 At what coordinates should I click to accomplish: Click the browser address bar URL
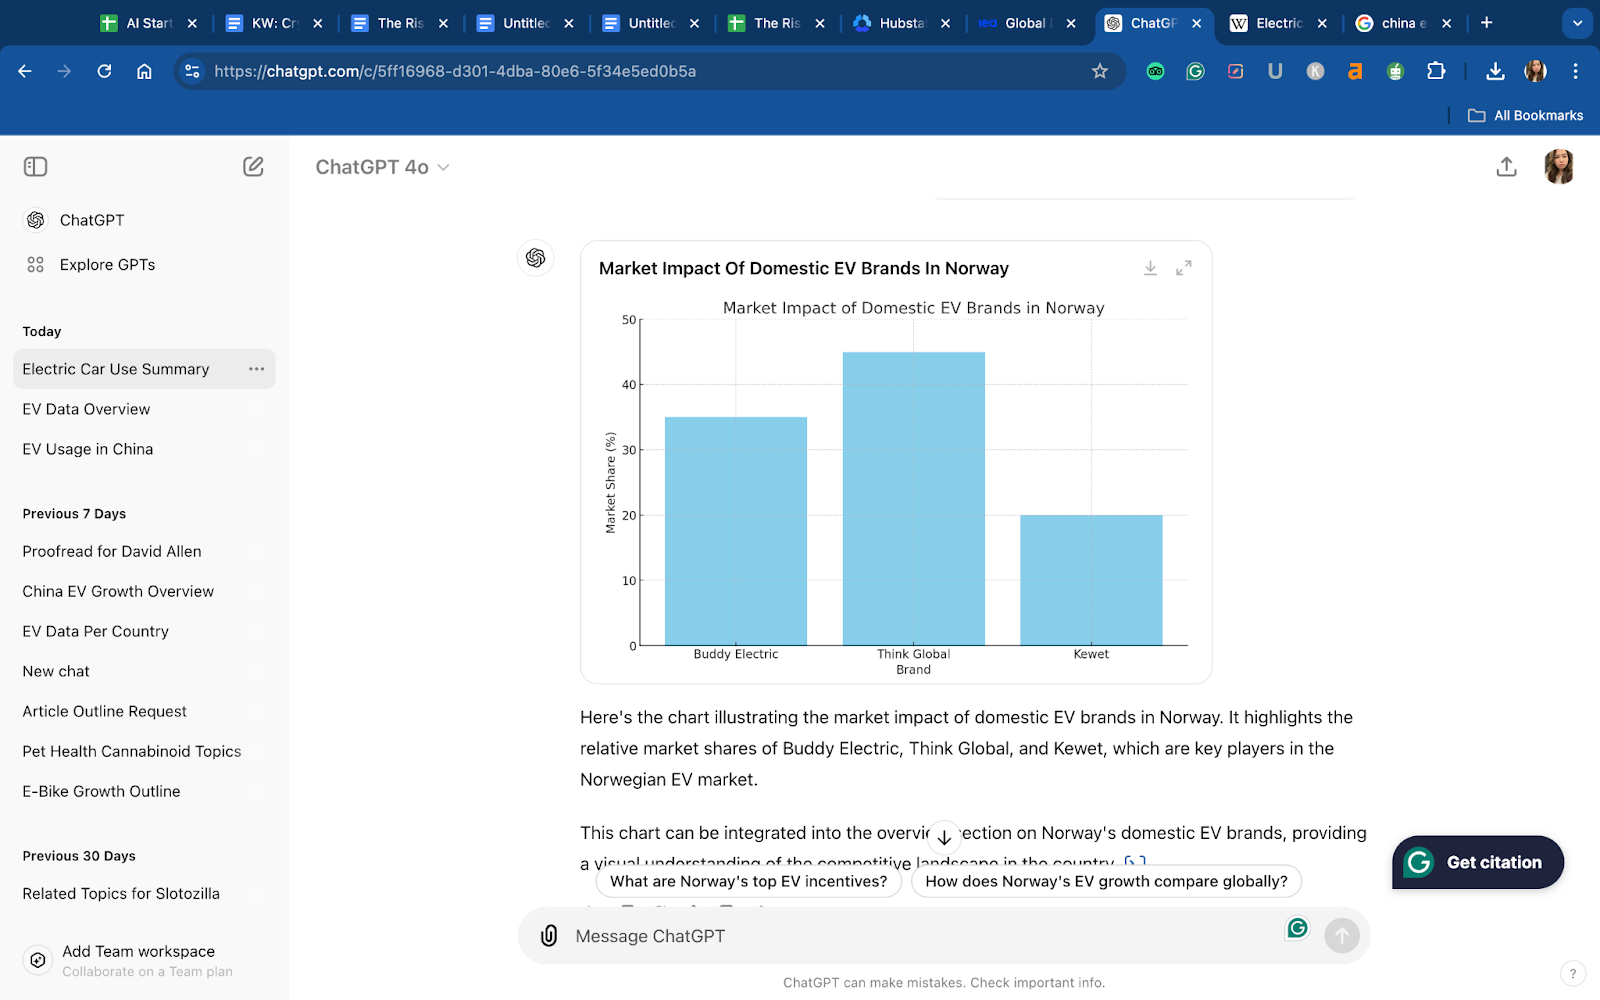click(x=455, y=71)
